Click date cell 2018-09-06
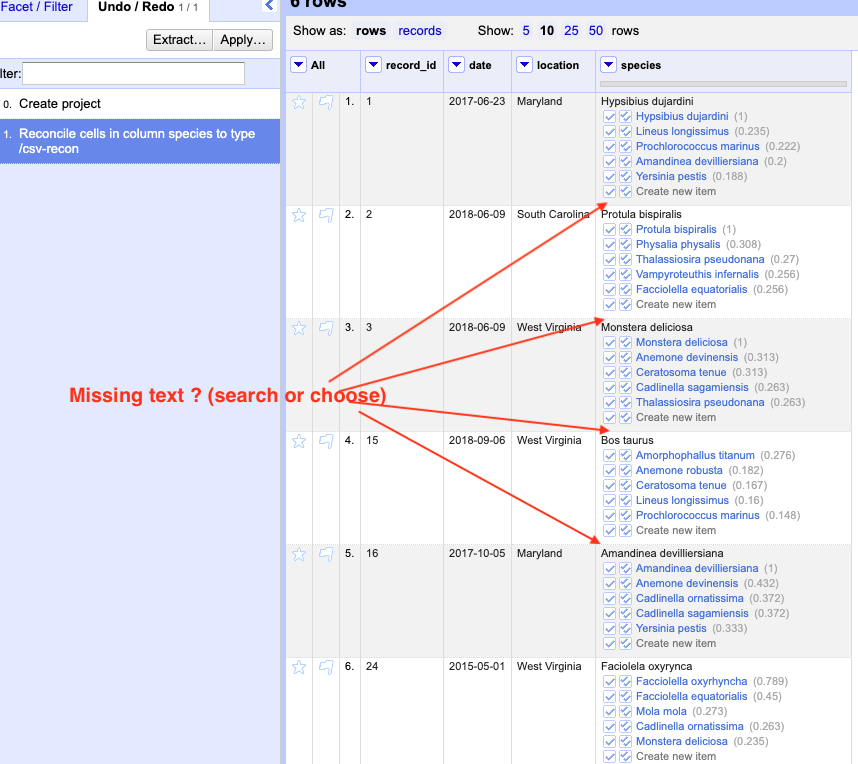Viewport: 858px width, 764px height. pos(477,441)
